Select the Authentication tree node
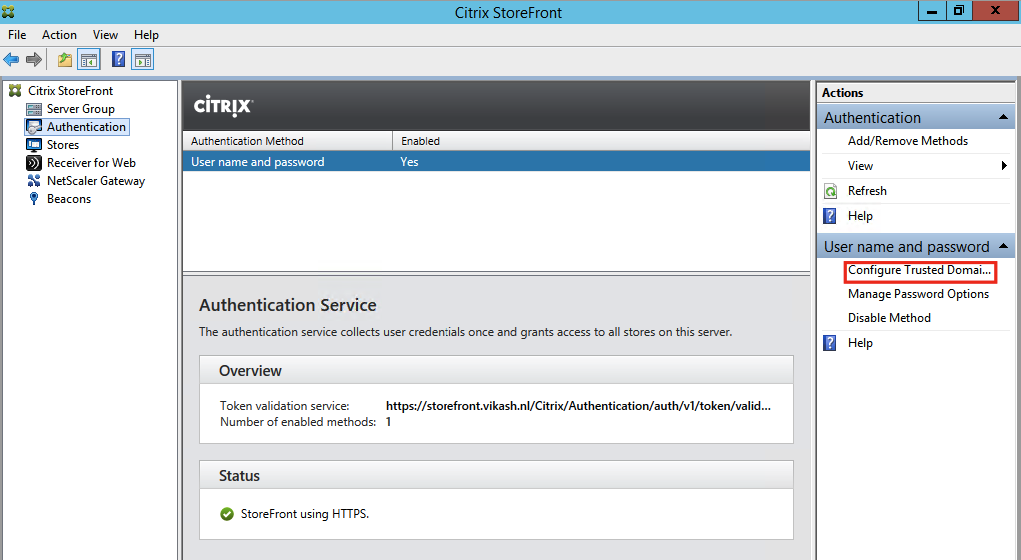This screenshot has width=1021, height=560. (x=86, y=127)
